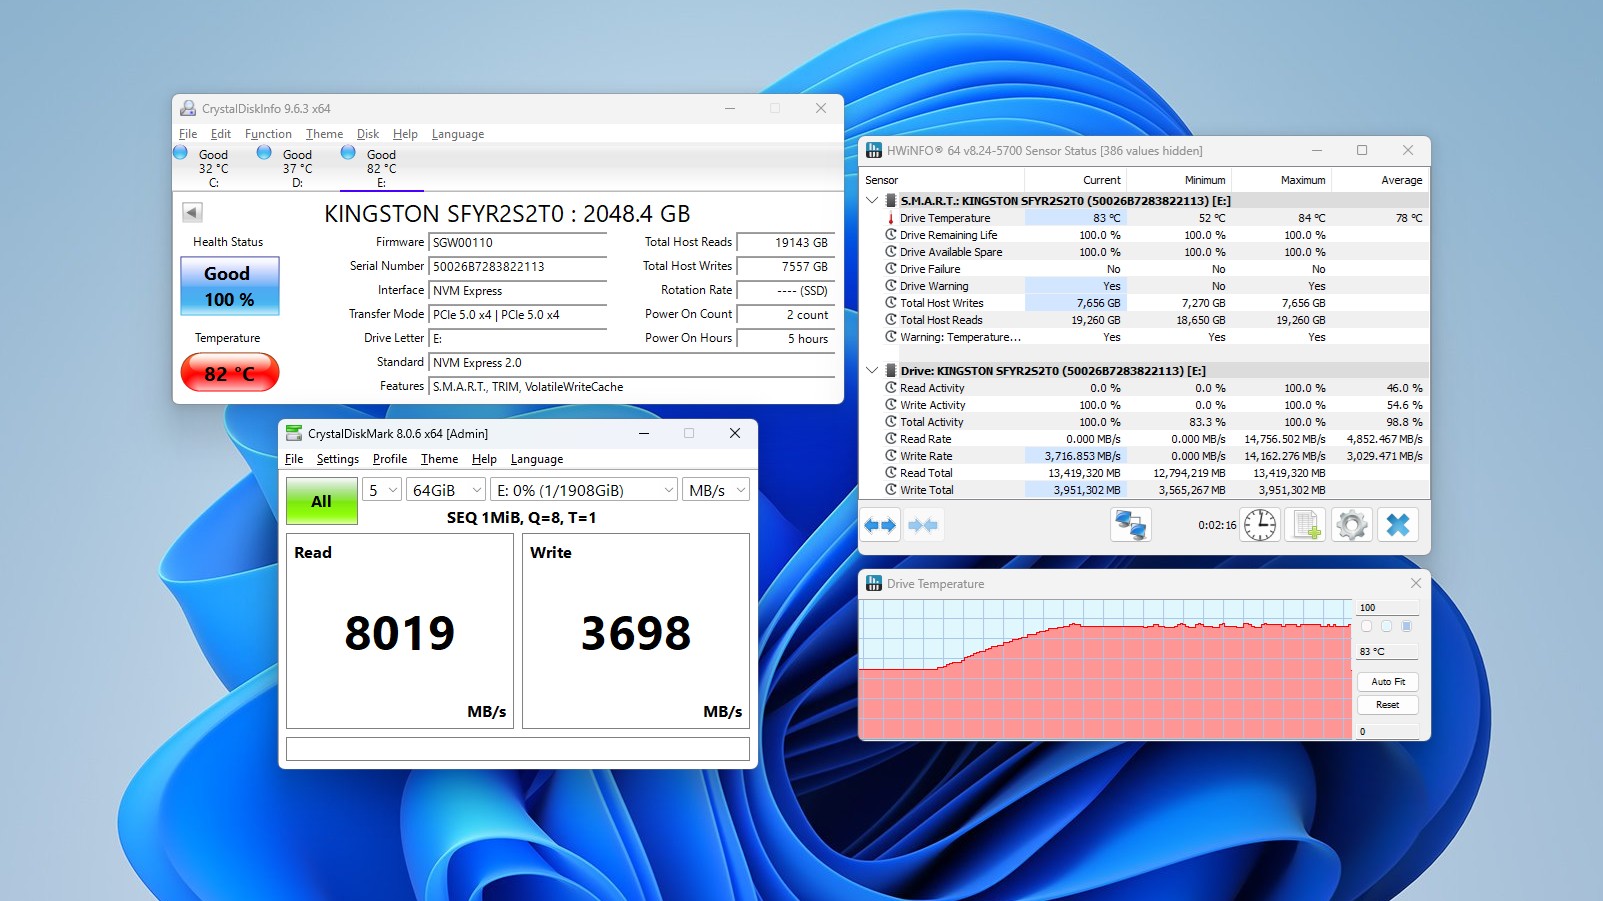Click the Power On Hours value 5 hours
Screen dimensions: 1603x901
785,338
